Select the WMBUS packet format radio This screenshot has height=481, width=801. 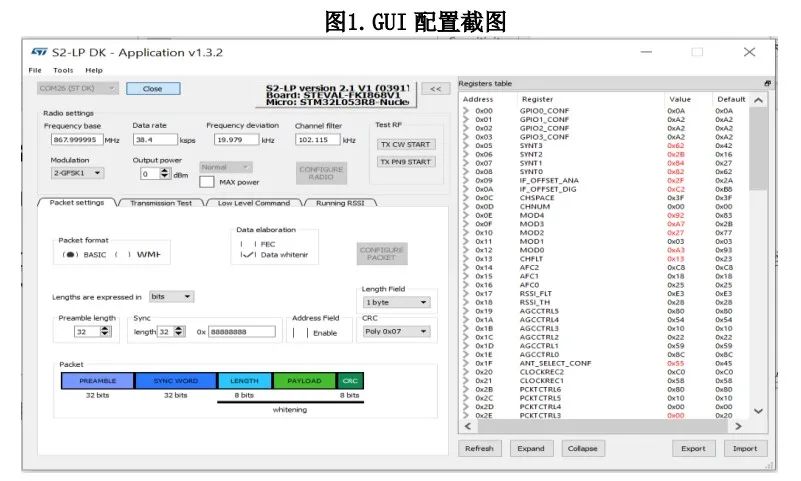point(122,254)
